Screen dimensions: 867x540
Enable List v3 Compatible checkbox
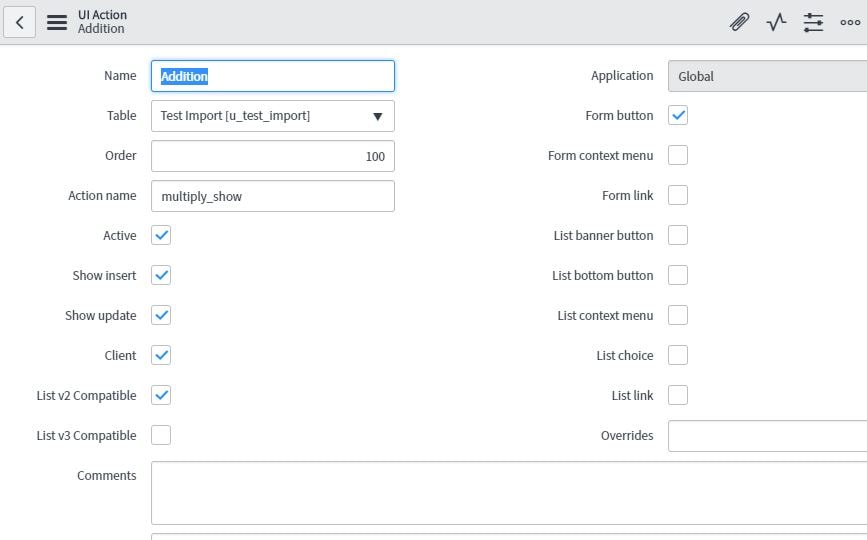coord(161,435)
